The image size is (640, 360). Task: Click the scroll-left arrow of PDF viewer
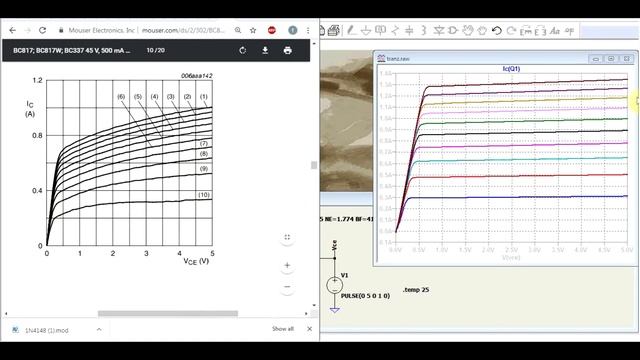6,313
